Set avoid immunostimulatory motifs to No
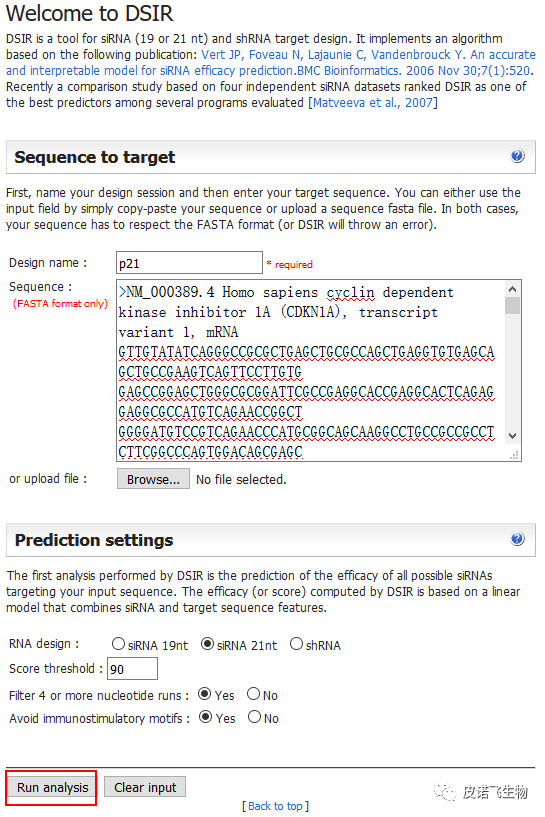This screenshot has width=545, height=817. [254, 717]
